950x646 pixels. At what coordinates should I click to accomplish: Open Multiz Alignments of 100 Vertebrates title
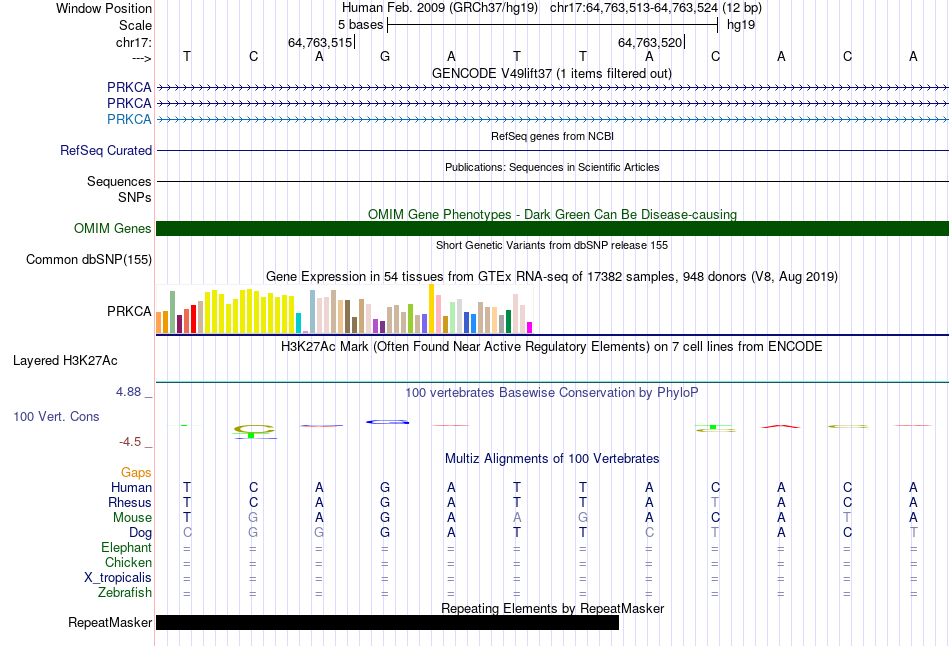click(x=552, y=459)
